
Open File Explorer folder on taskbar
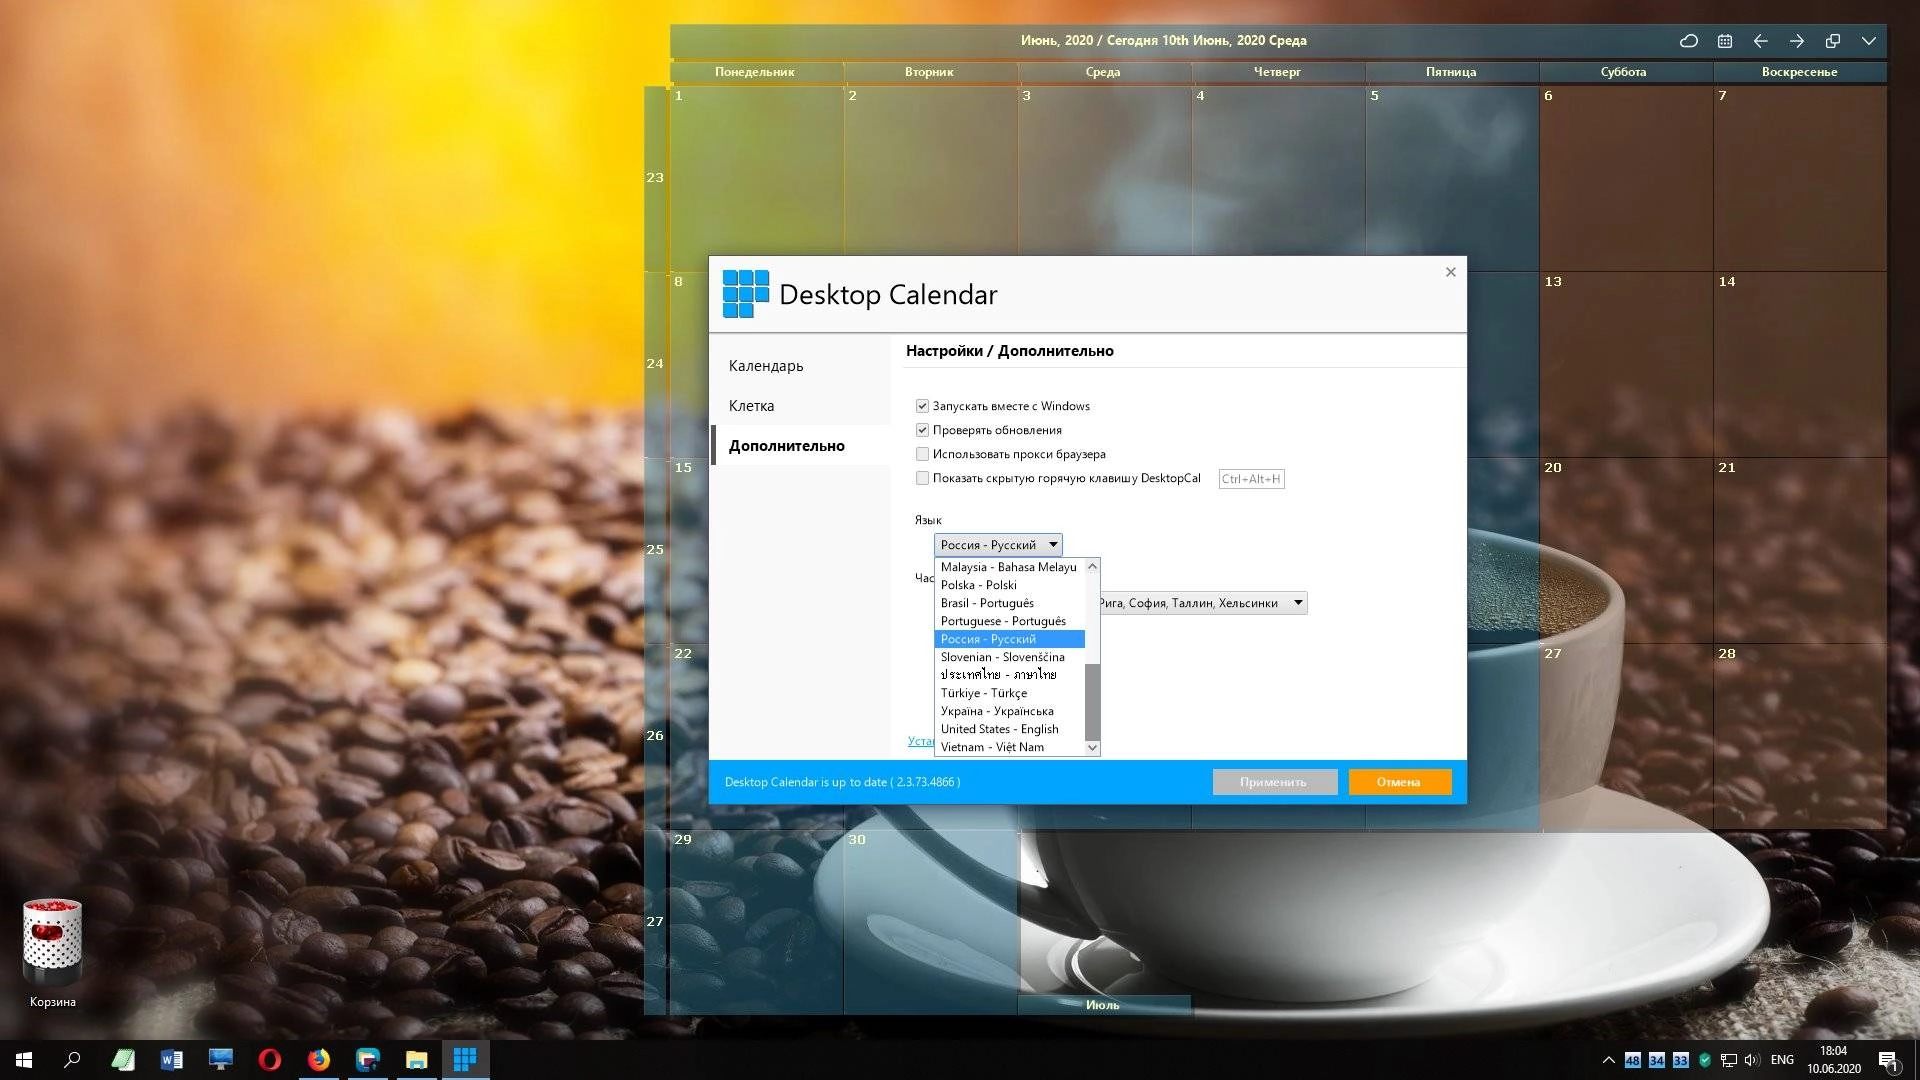point(417,1060)
